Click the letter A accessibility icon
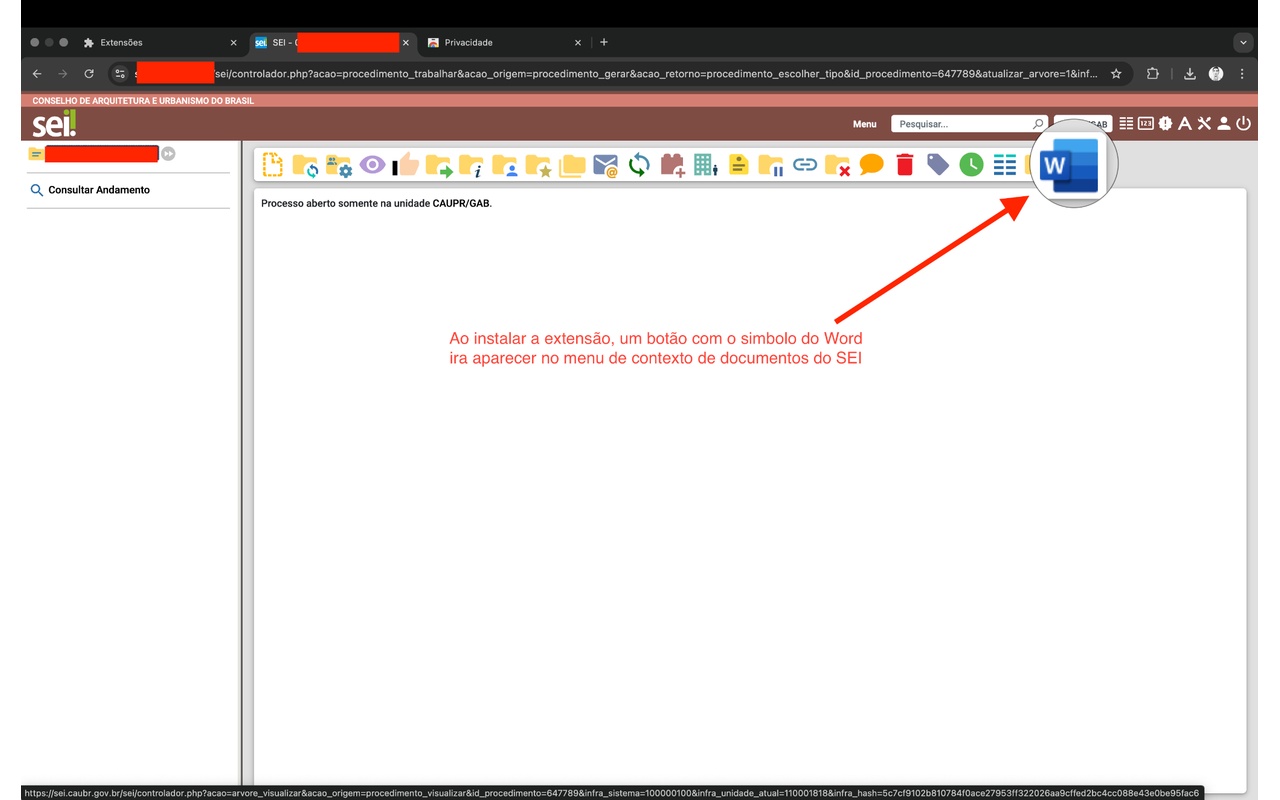Screen dimensions: 1280x800 tap(1185, 124)
